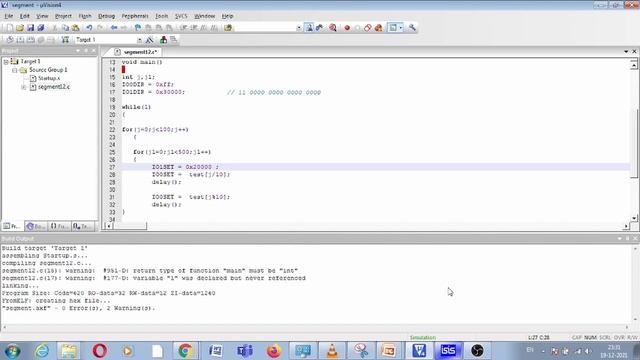Click the Window layout icon on the toolbar
Viewport: 640px width, 360px height.
(393, 28)
